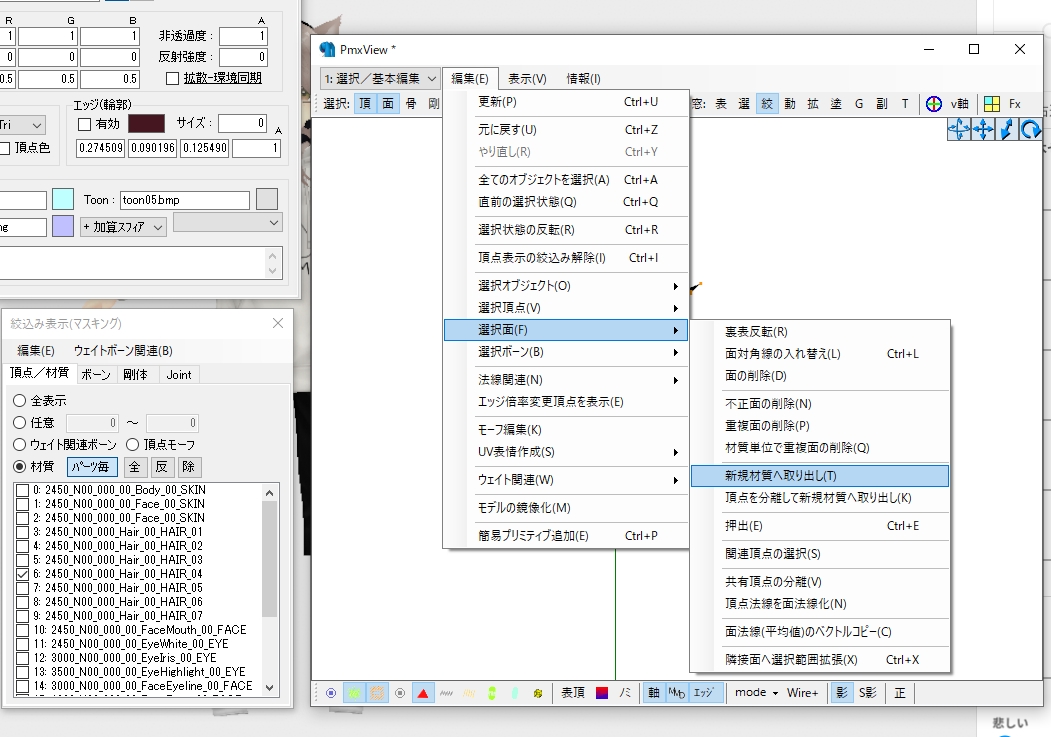This screenshot has height=737, width=1051.
Task: Toggle the 頂点色 checkbox
Action: click(x=4, y=148)
